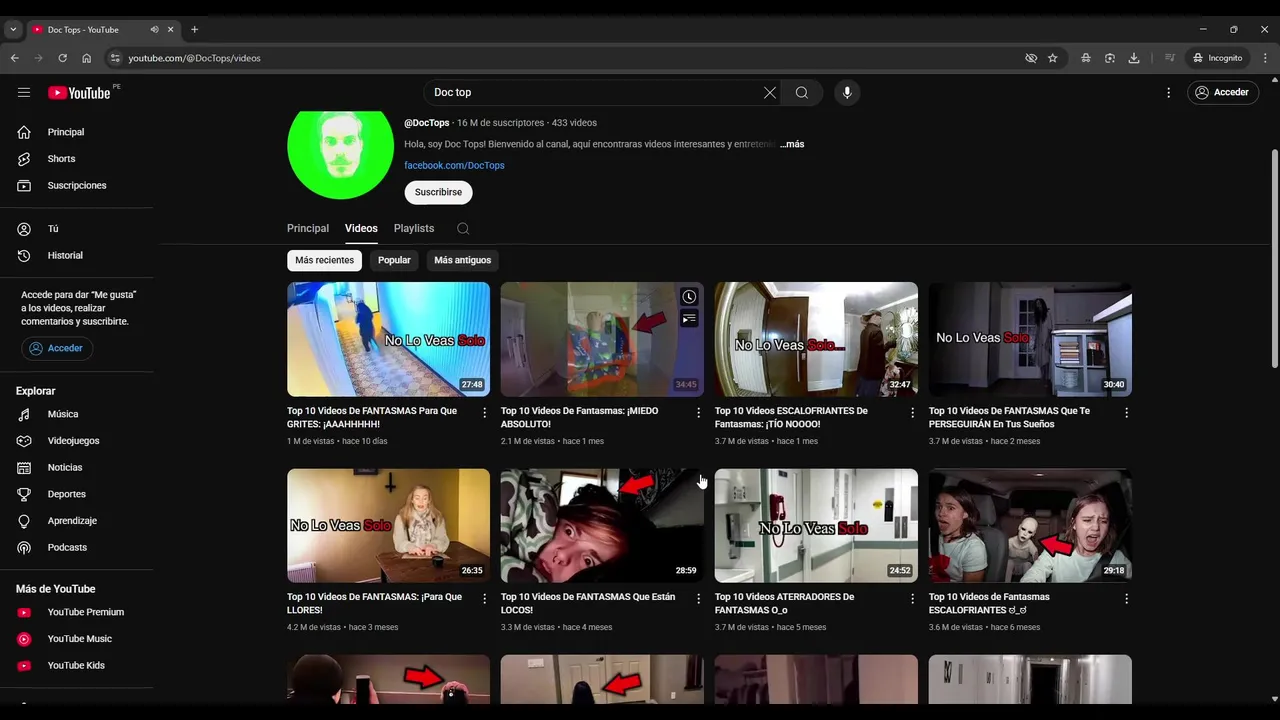Click the YouTube logo home link
The width and height of the screenshot is (1280, 720).
point(79,92)
